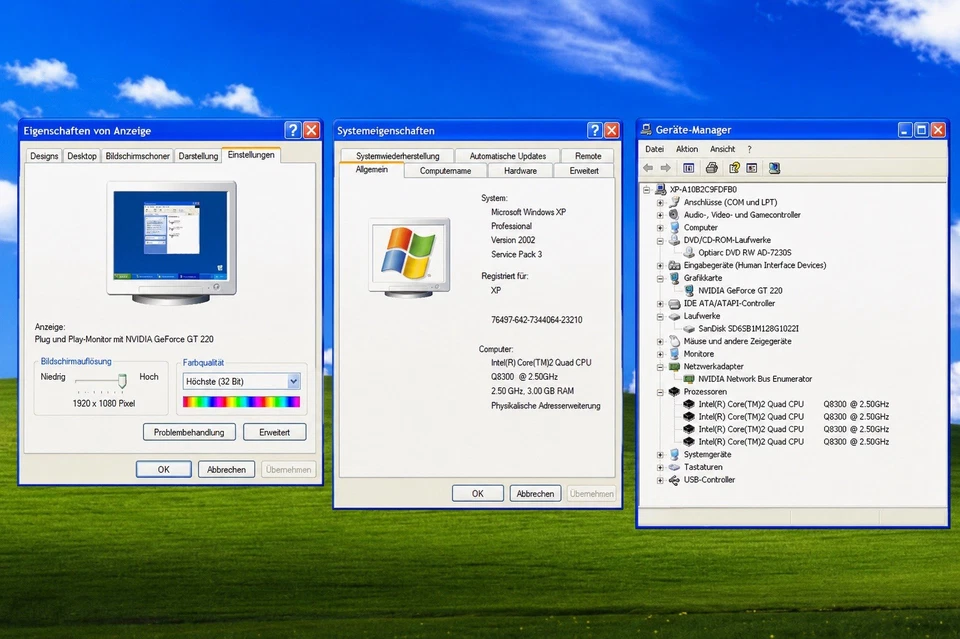Click the help button in Systemeigenschaften title bar
The width and height of the screenshot is (960, 639).
(594, 130)
